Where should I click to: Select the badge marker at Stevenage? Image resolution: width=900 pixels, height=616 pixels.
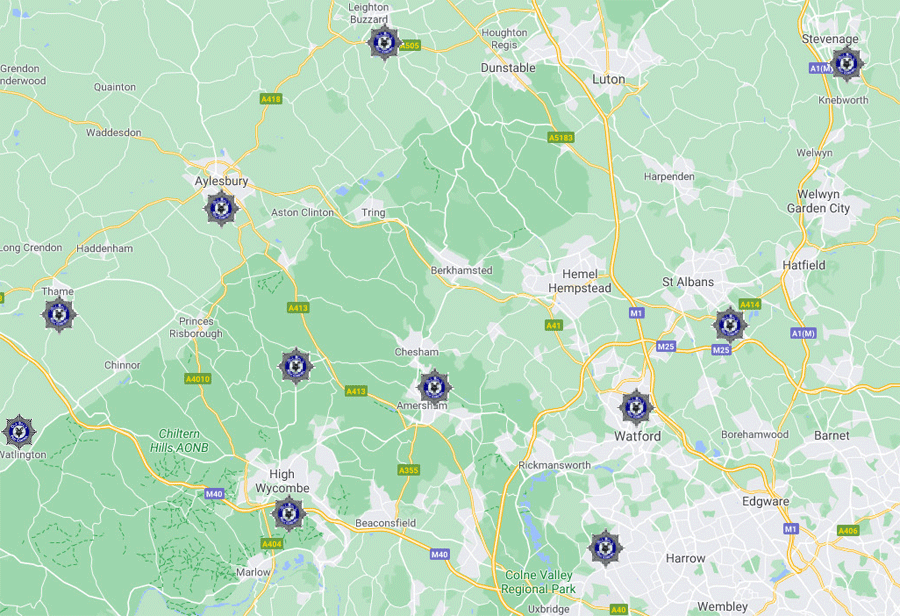[847, 64]
